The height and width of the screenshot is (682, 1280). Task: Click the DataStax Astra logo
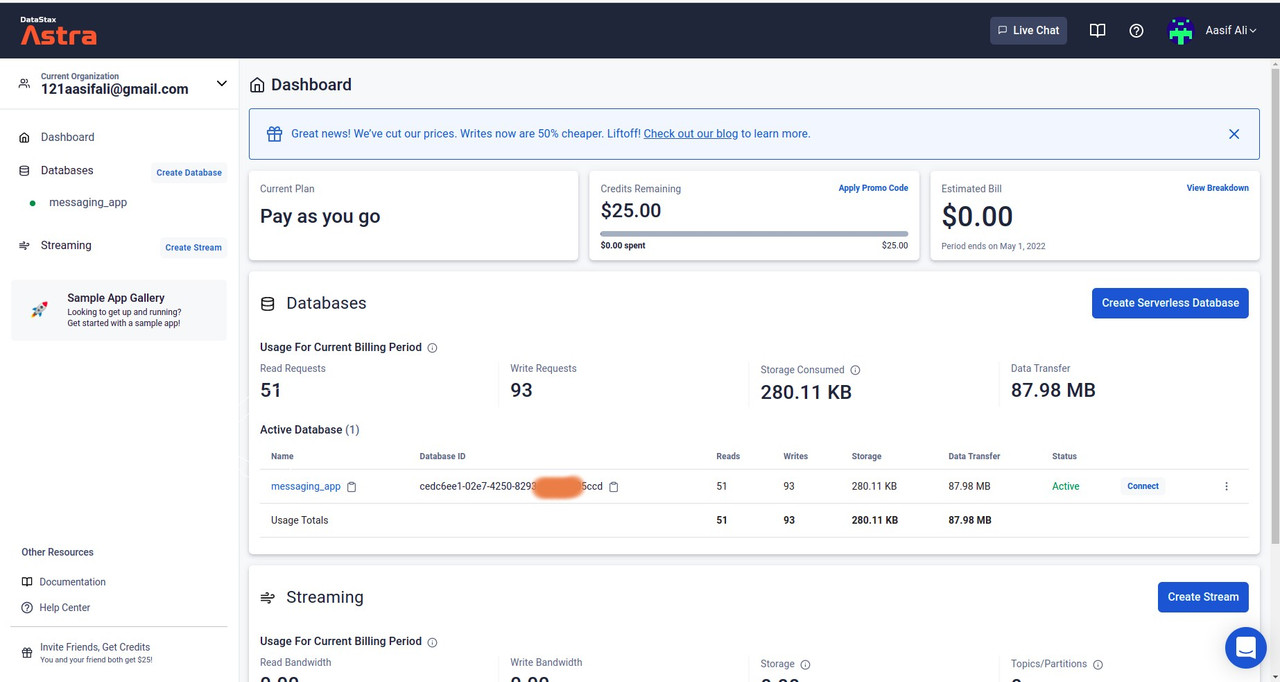59,31
